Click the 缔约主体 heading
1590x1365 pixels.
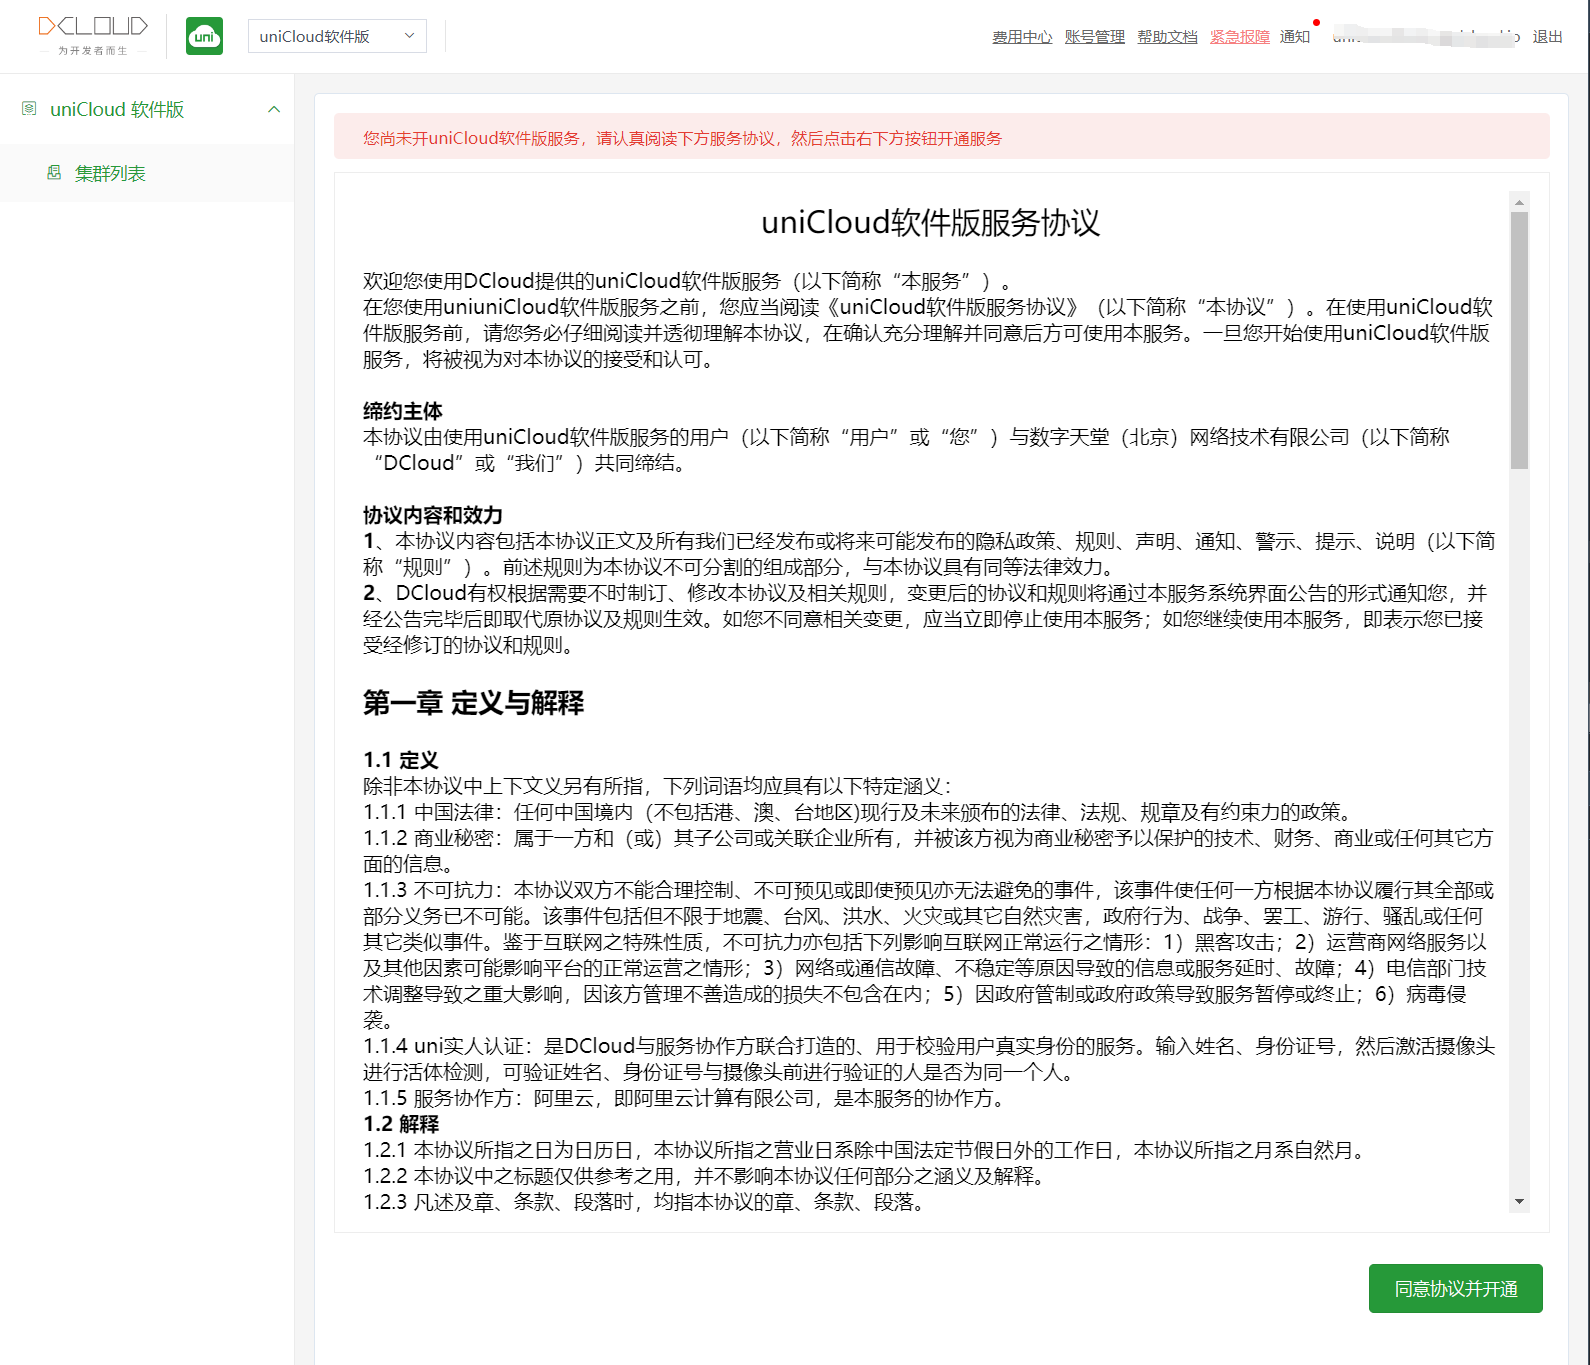[403, 411]
